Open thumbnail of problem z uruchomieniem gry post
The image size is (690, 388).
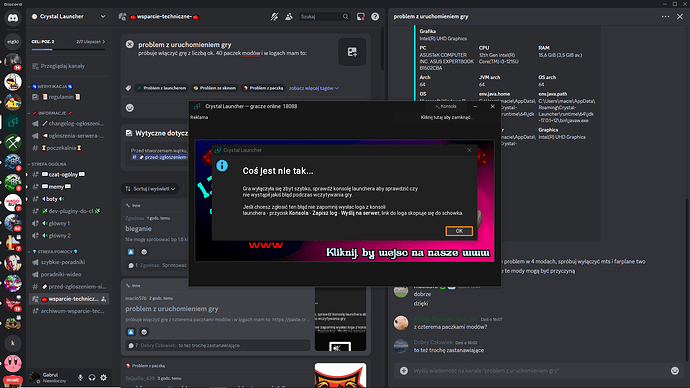340,319
